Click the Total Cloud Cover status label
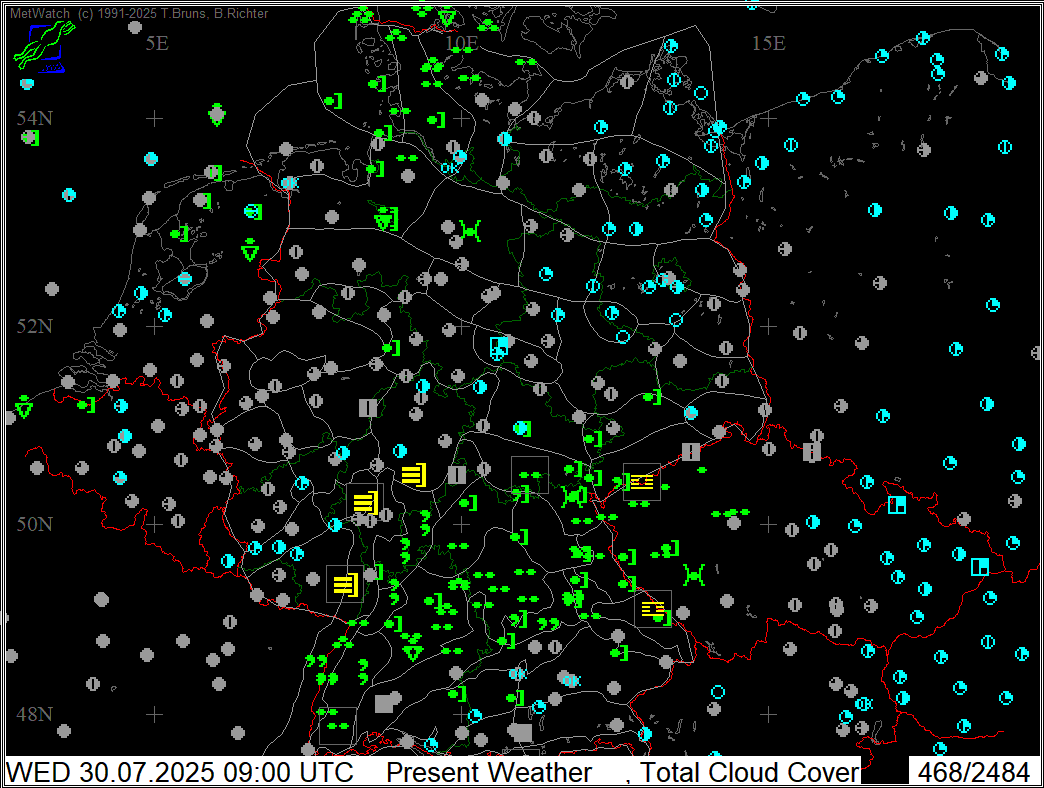Image resolution: width=1044 pixels, height=788 pixels. pyautogui.click(x=750, y=773)
